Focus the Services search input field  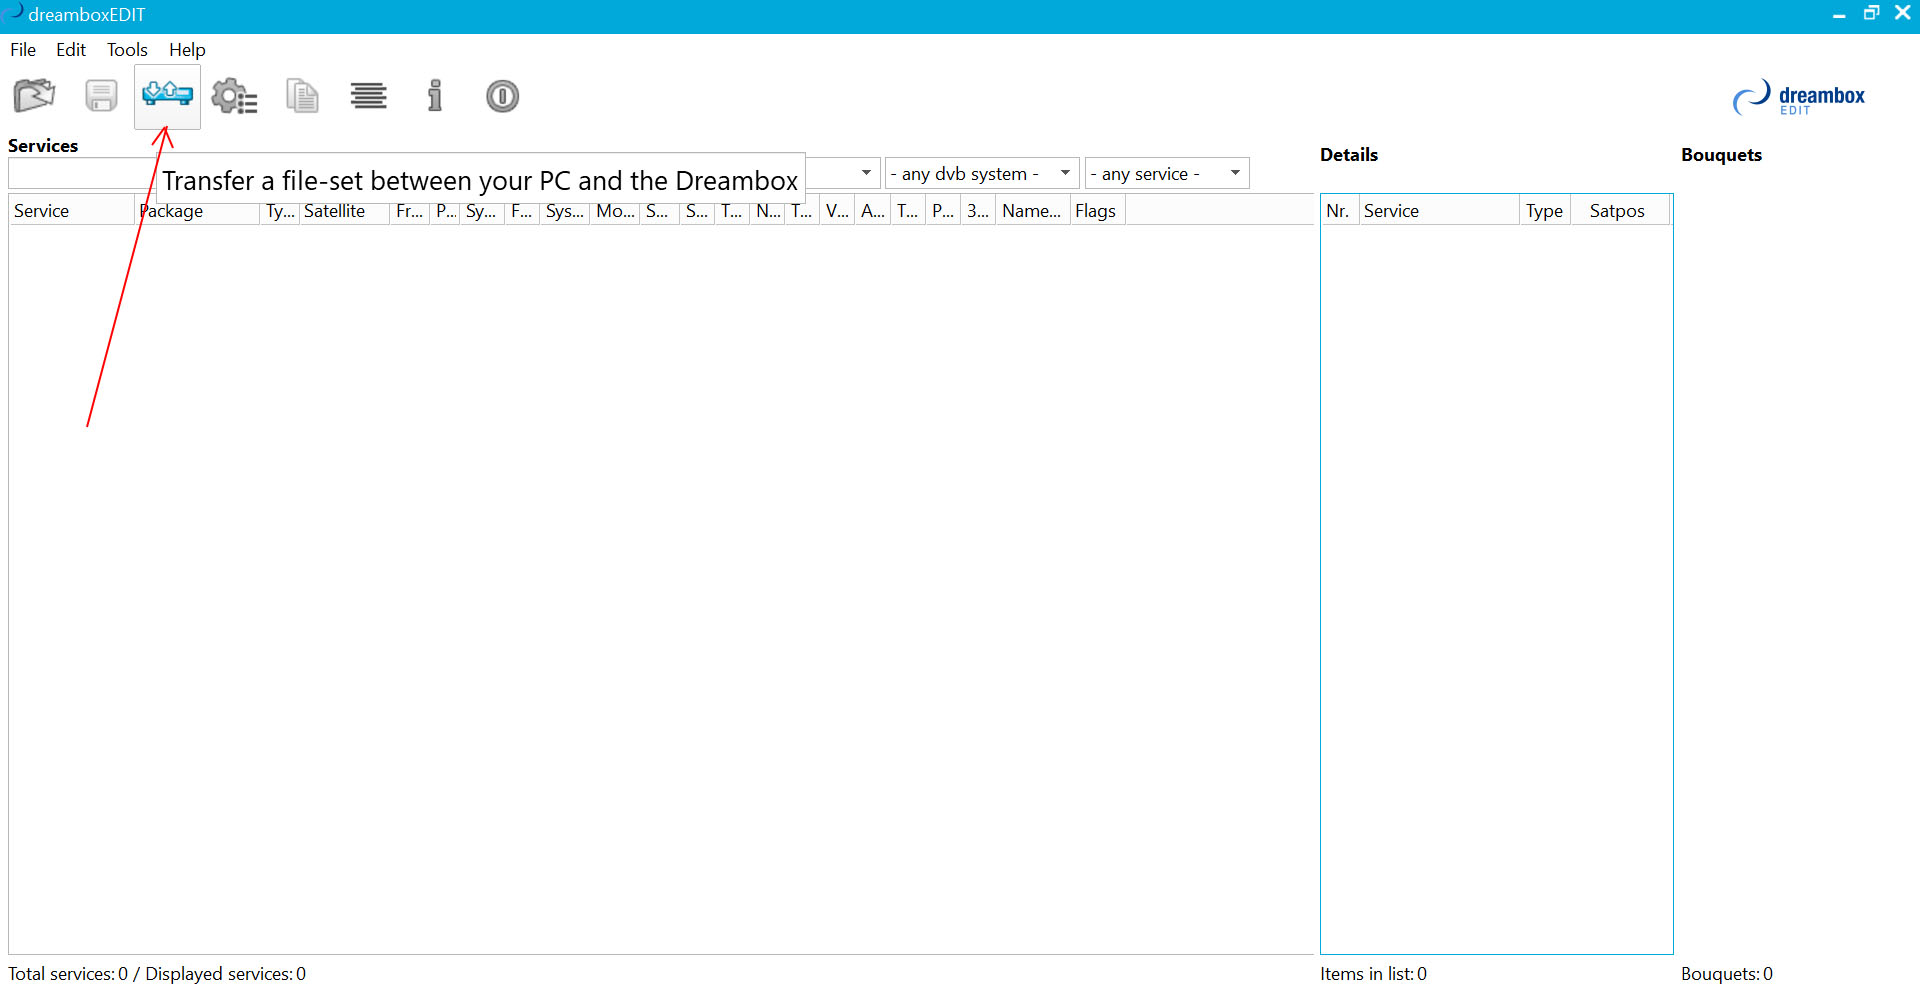pyautogui.click(x=82, y=173)
